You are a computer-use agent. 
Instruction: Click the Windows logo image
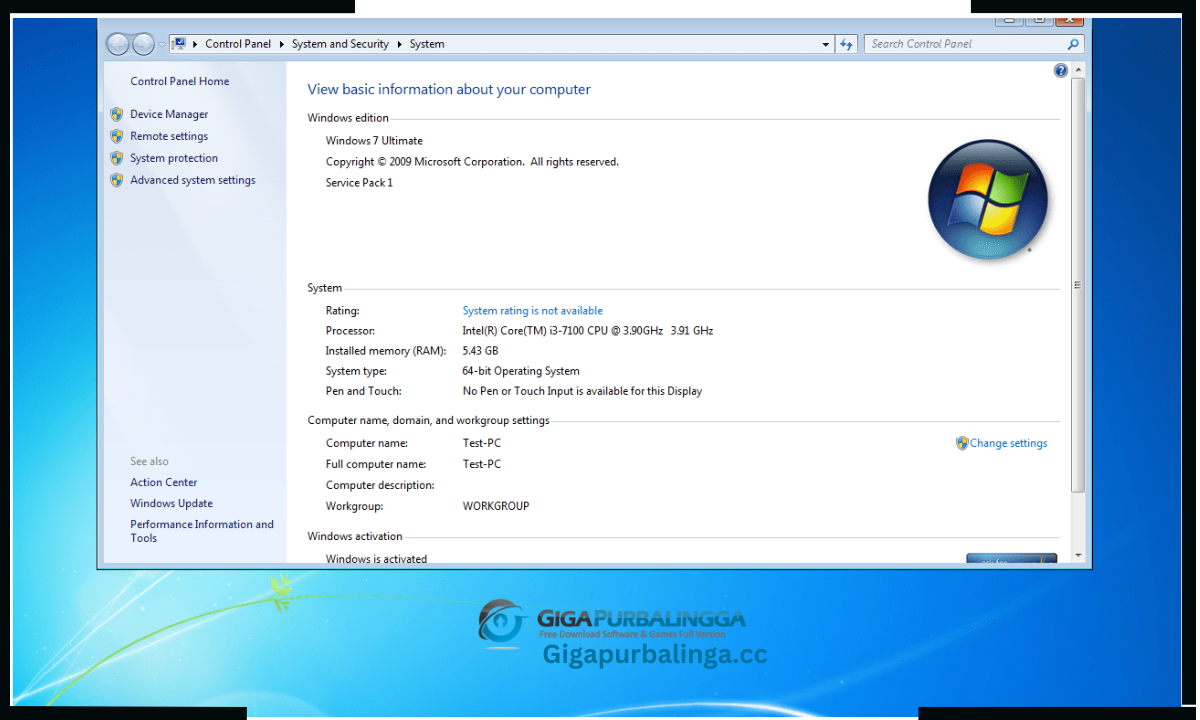point(988,200)
